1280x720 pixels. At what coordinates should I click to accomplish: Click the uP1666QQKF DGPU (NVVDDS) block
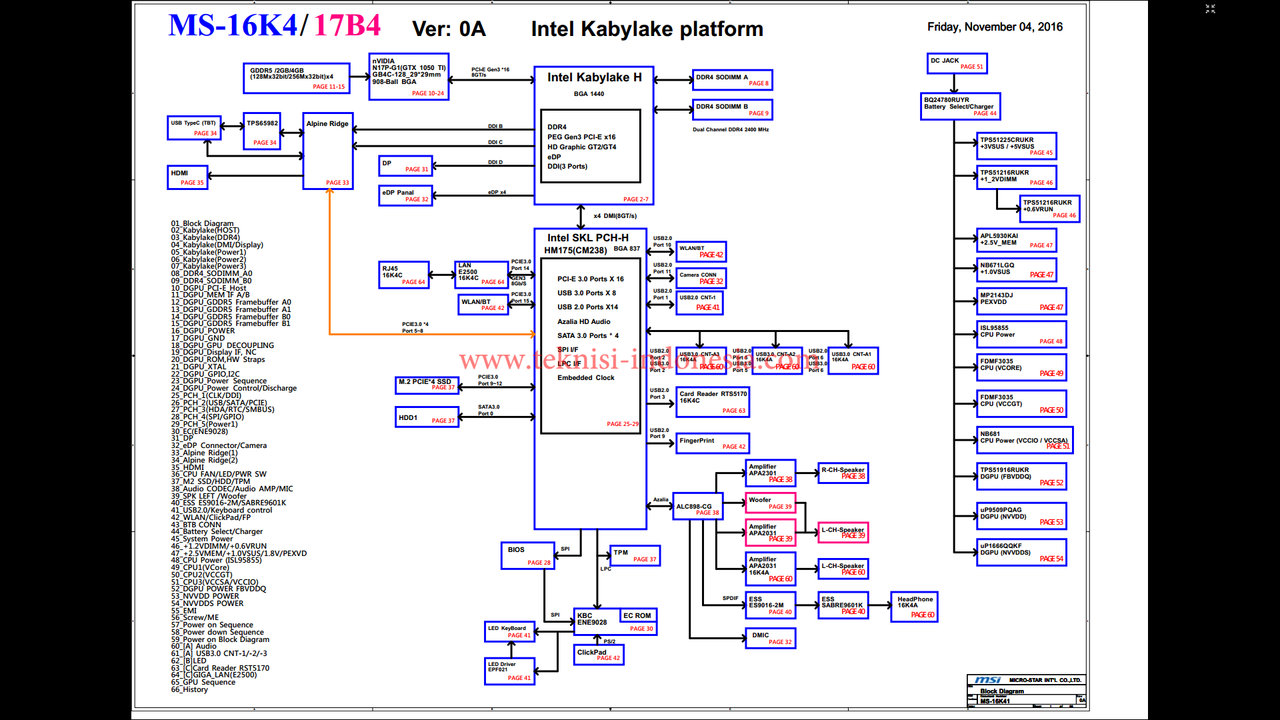pos(1022,552)
